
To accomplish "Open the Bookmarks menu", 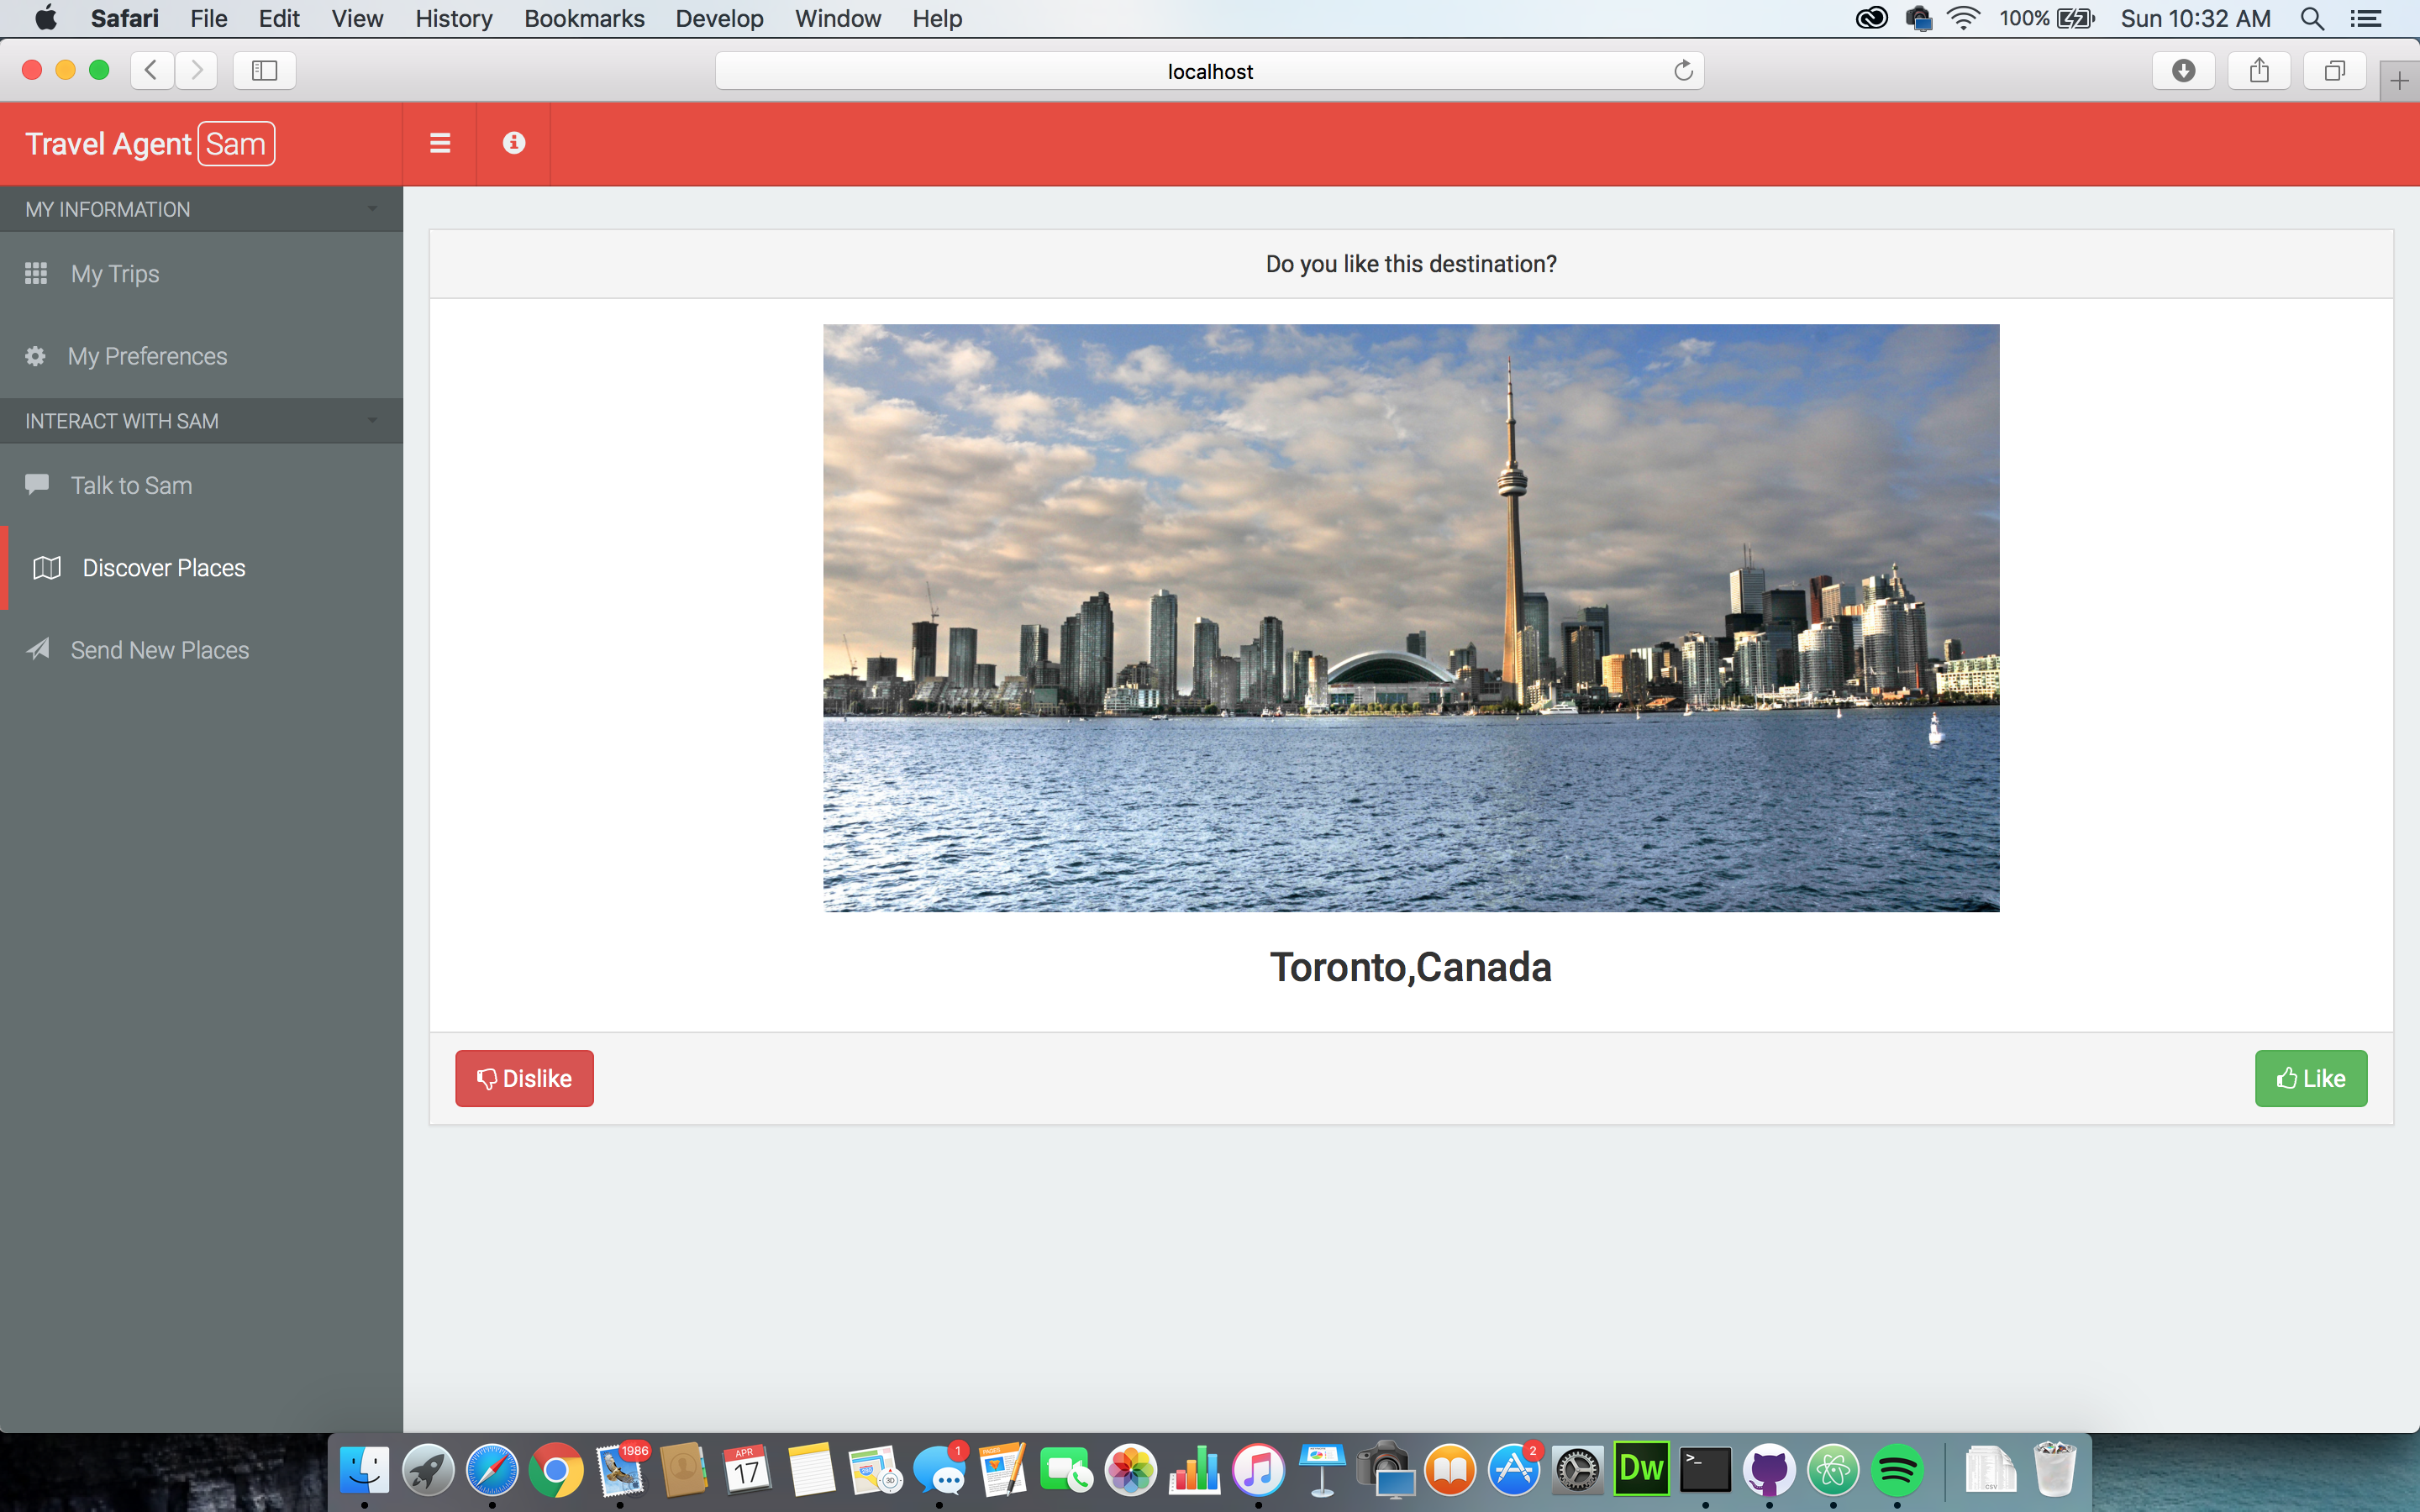I will click(x=583, y=18).
